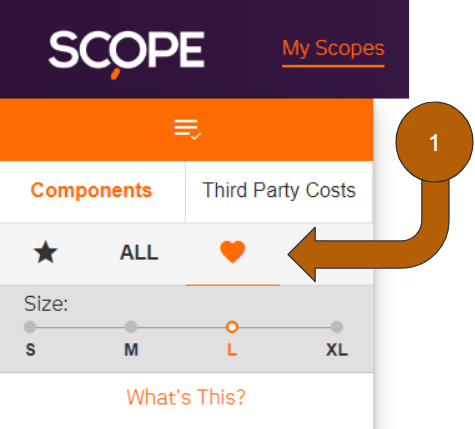
Task: Click the brown callout arrow head
Action: pyautogui.click(x=302, y=255)
